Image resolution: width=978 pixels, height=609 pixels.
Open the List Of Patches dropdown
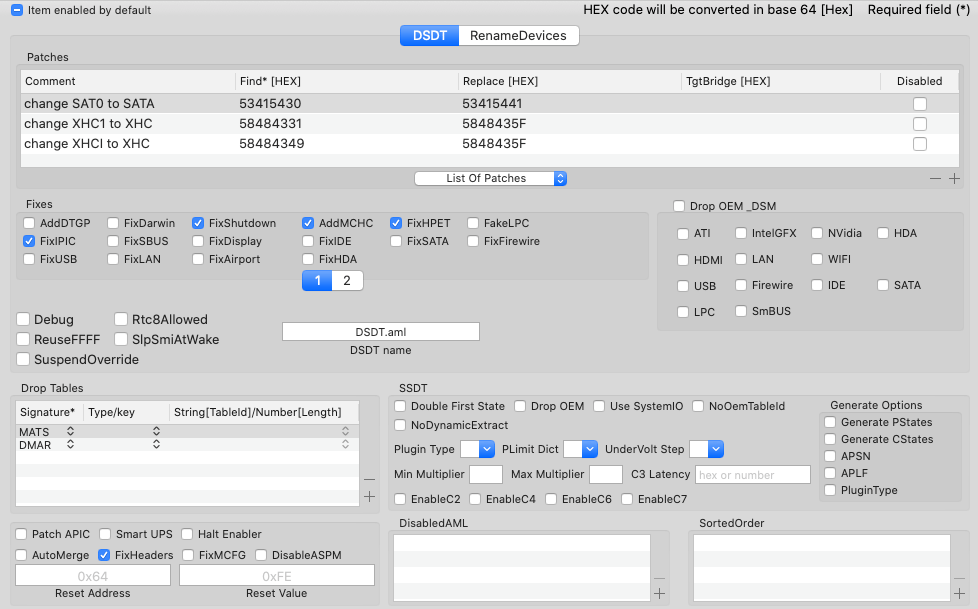click(x=491, y=178)
